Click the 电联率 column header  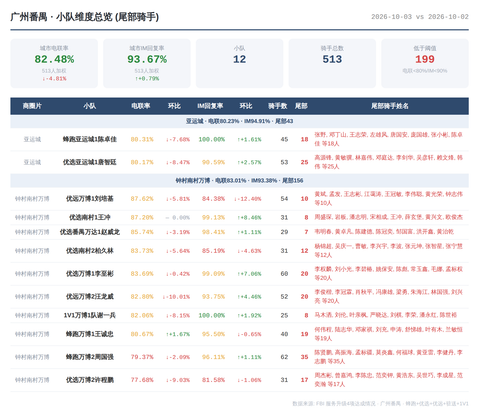pos(140,106)
